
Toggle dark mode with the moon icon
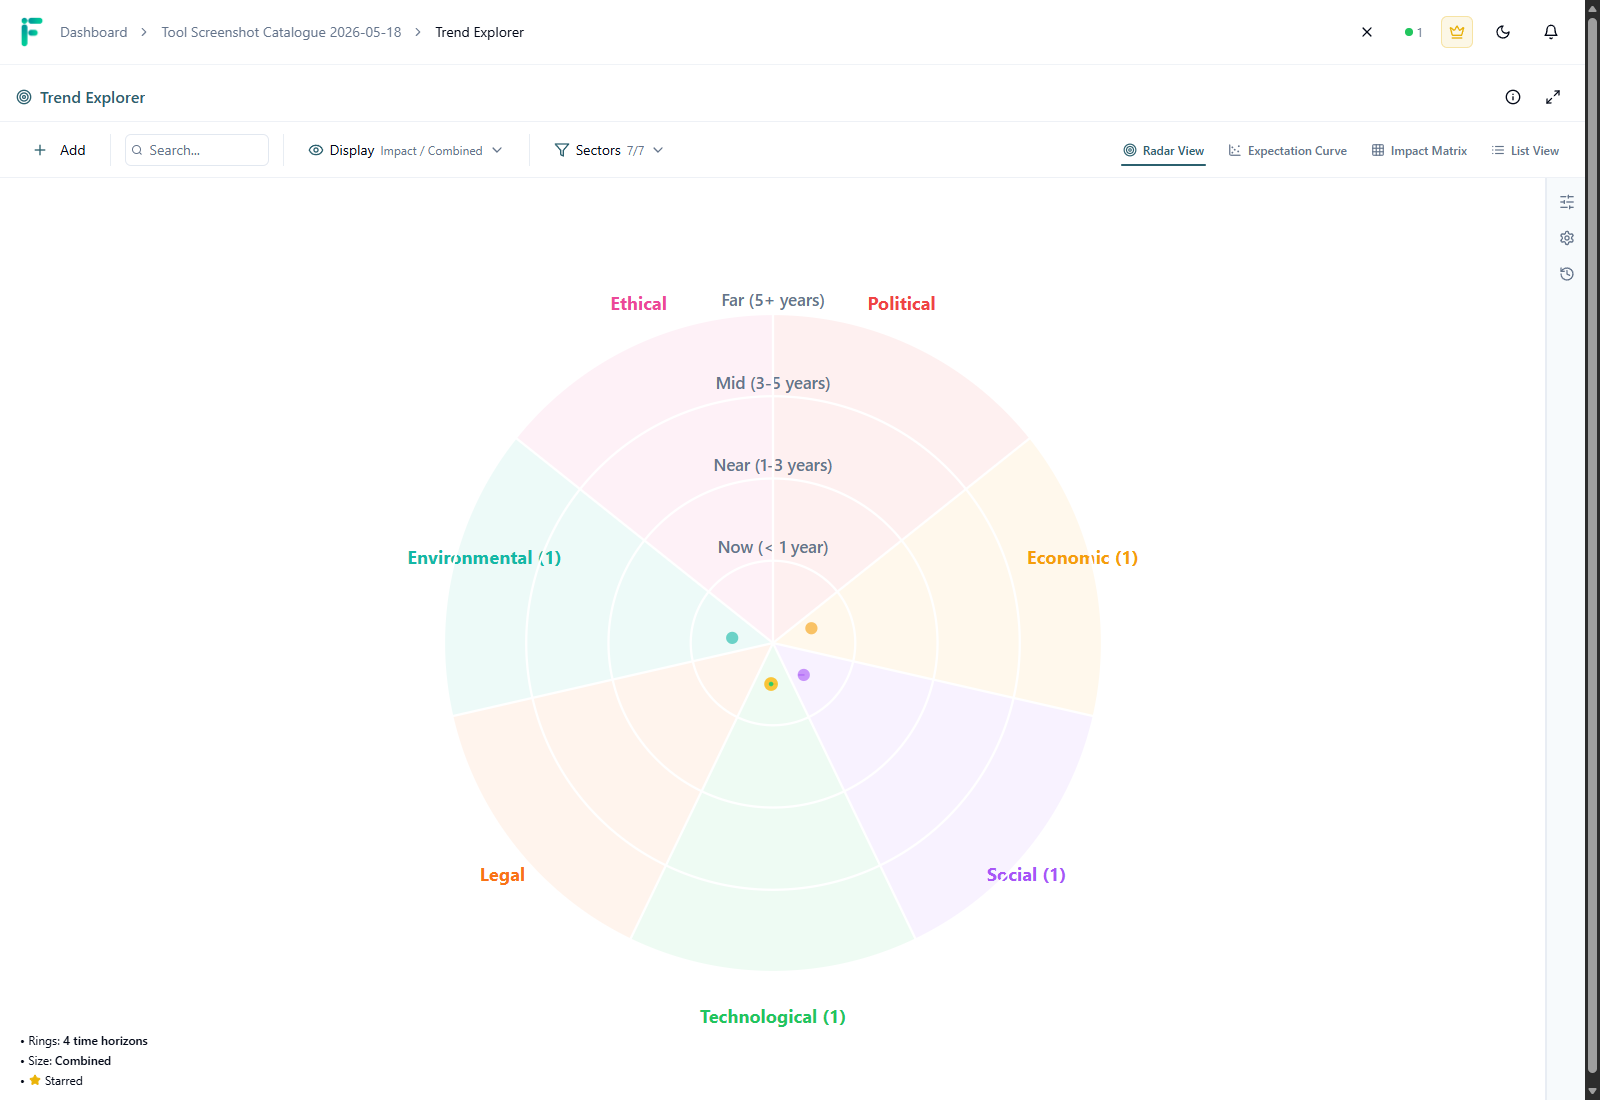(x=1503, y=32)
